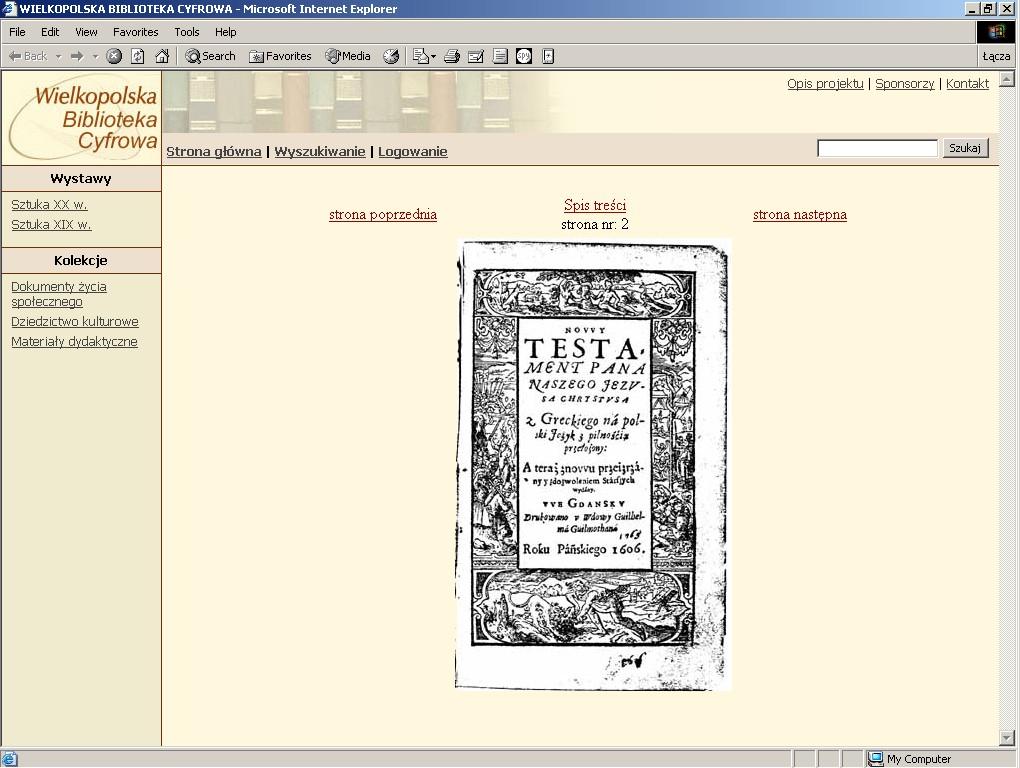Open the Wyszukiwanie link
Viewport: 1020px width, 768px height.
pyautogui.click(x=319, y=152)
